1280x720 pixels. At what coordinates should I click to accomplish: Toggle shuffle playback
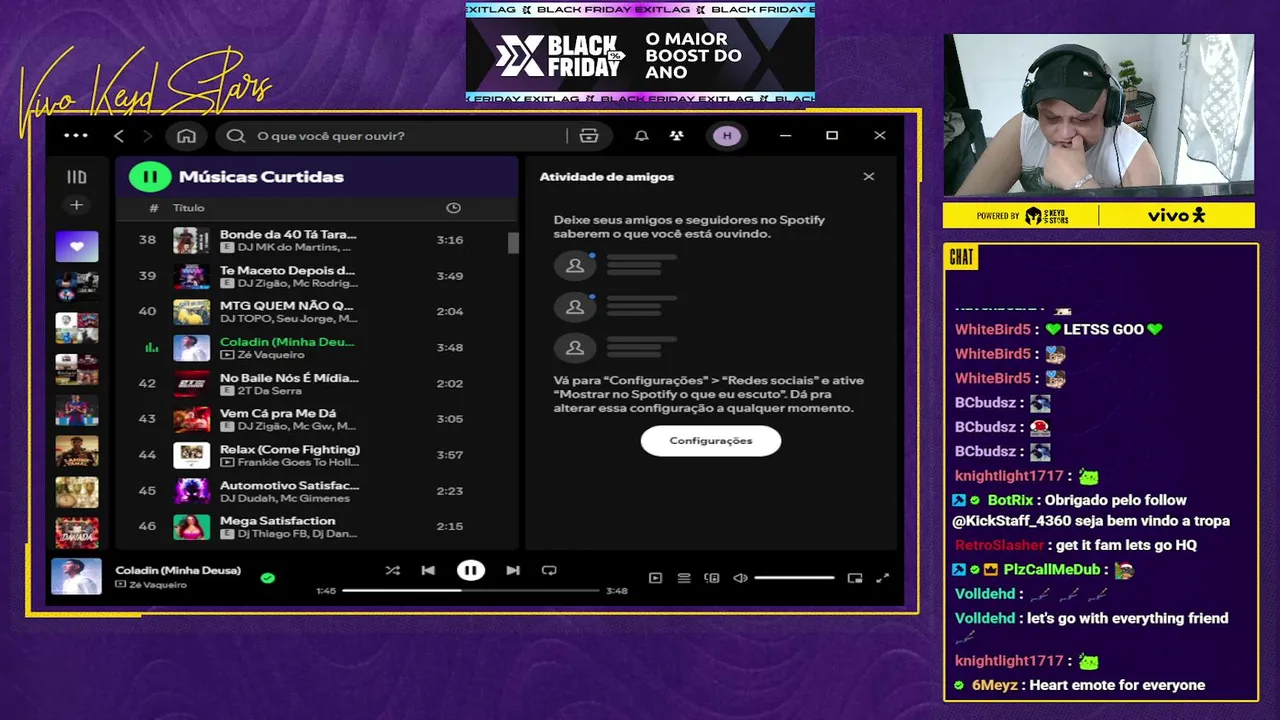click(392, 571)
